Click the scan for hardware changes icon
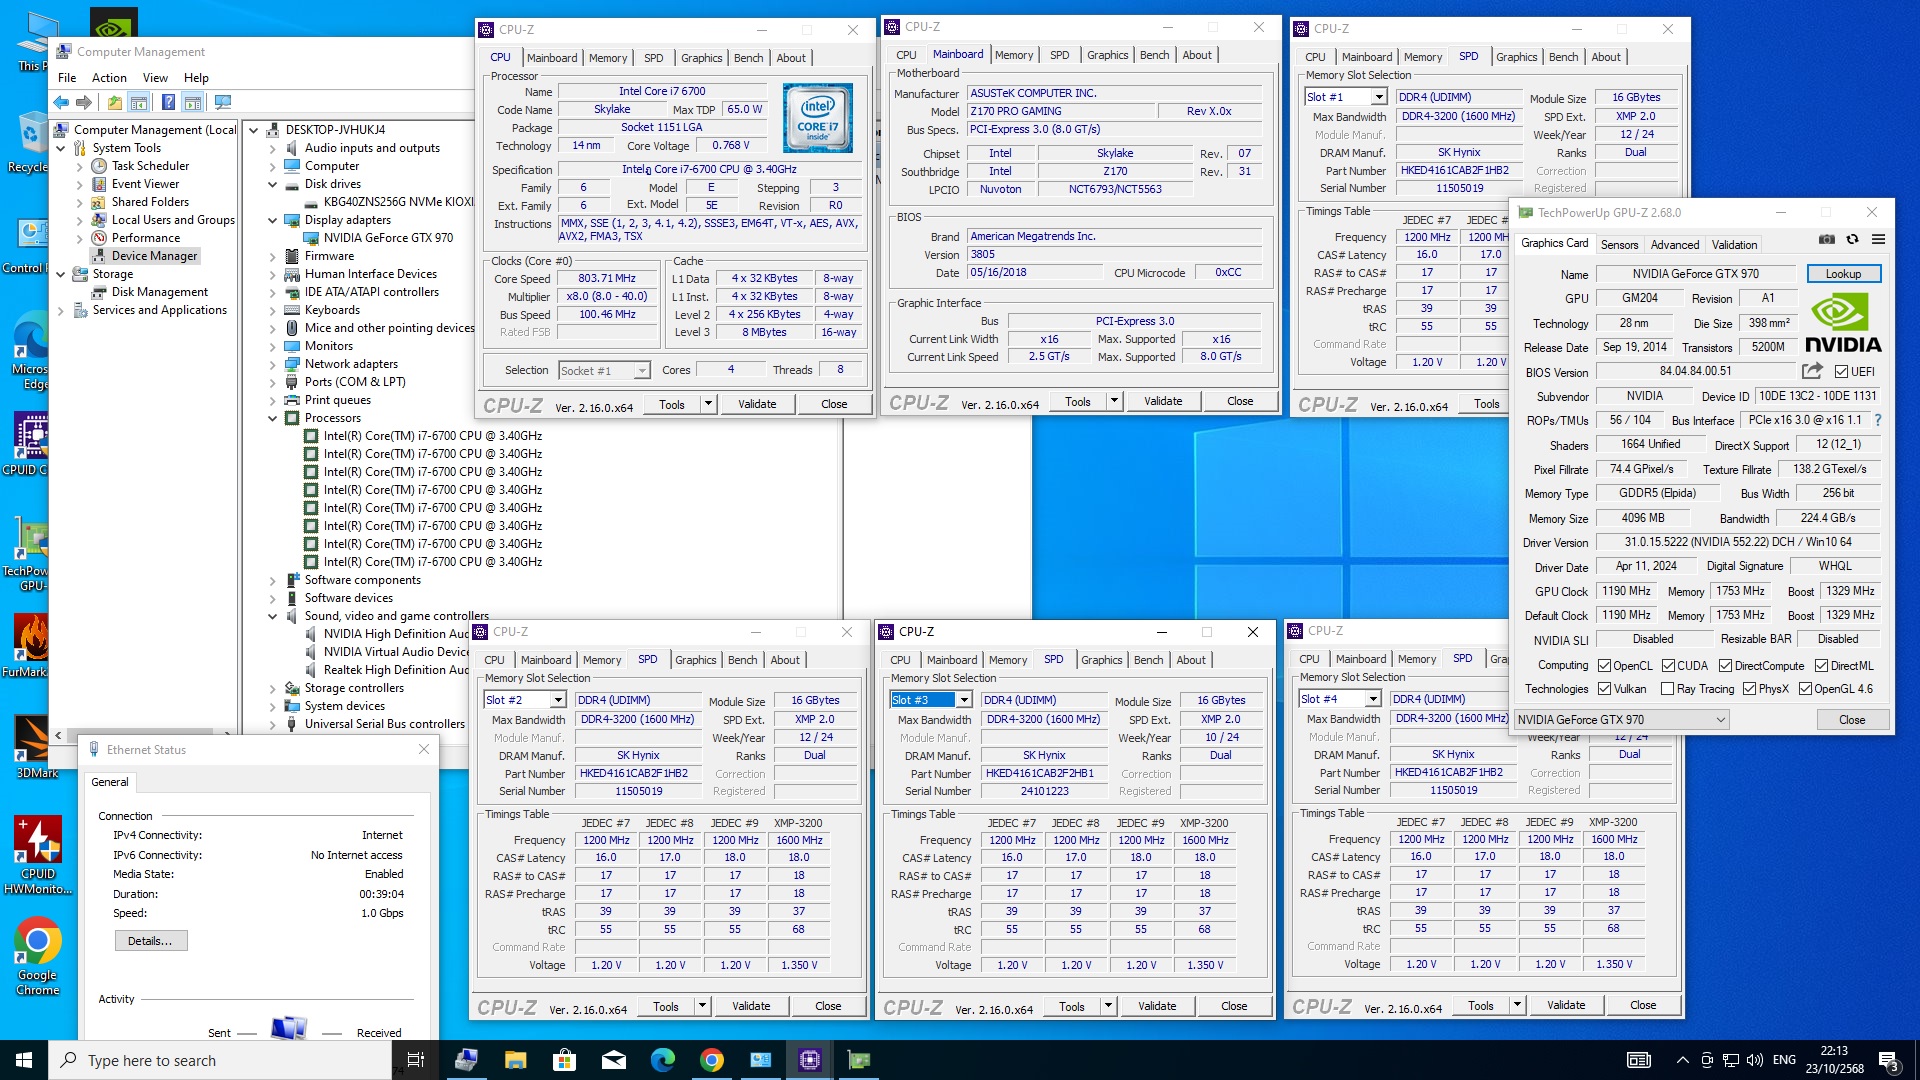 tap(223, 102)
